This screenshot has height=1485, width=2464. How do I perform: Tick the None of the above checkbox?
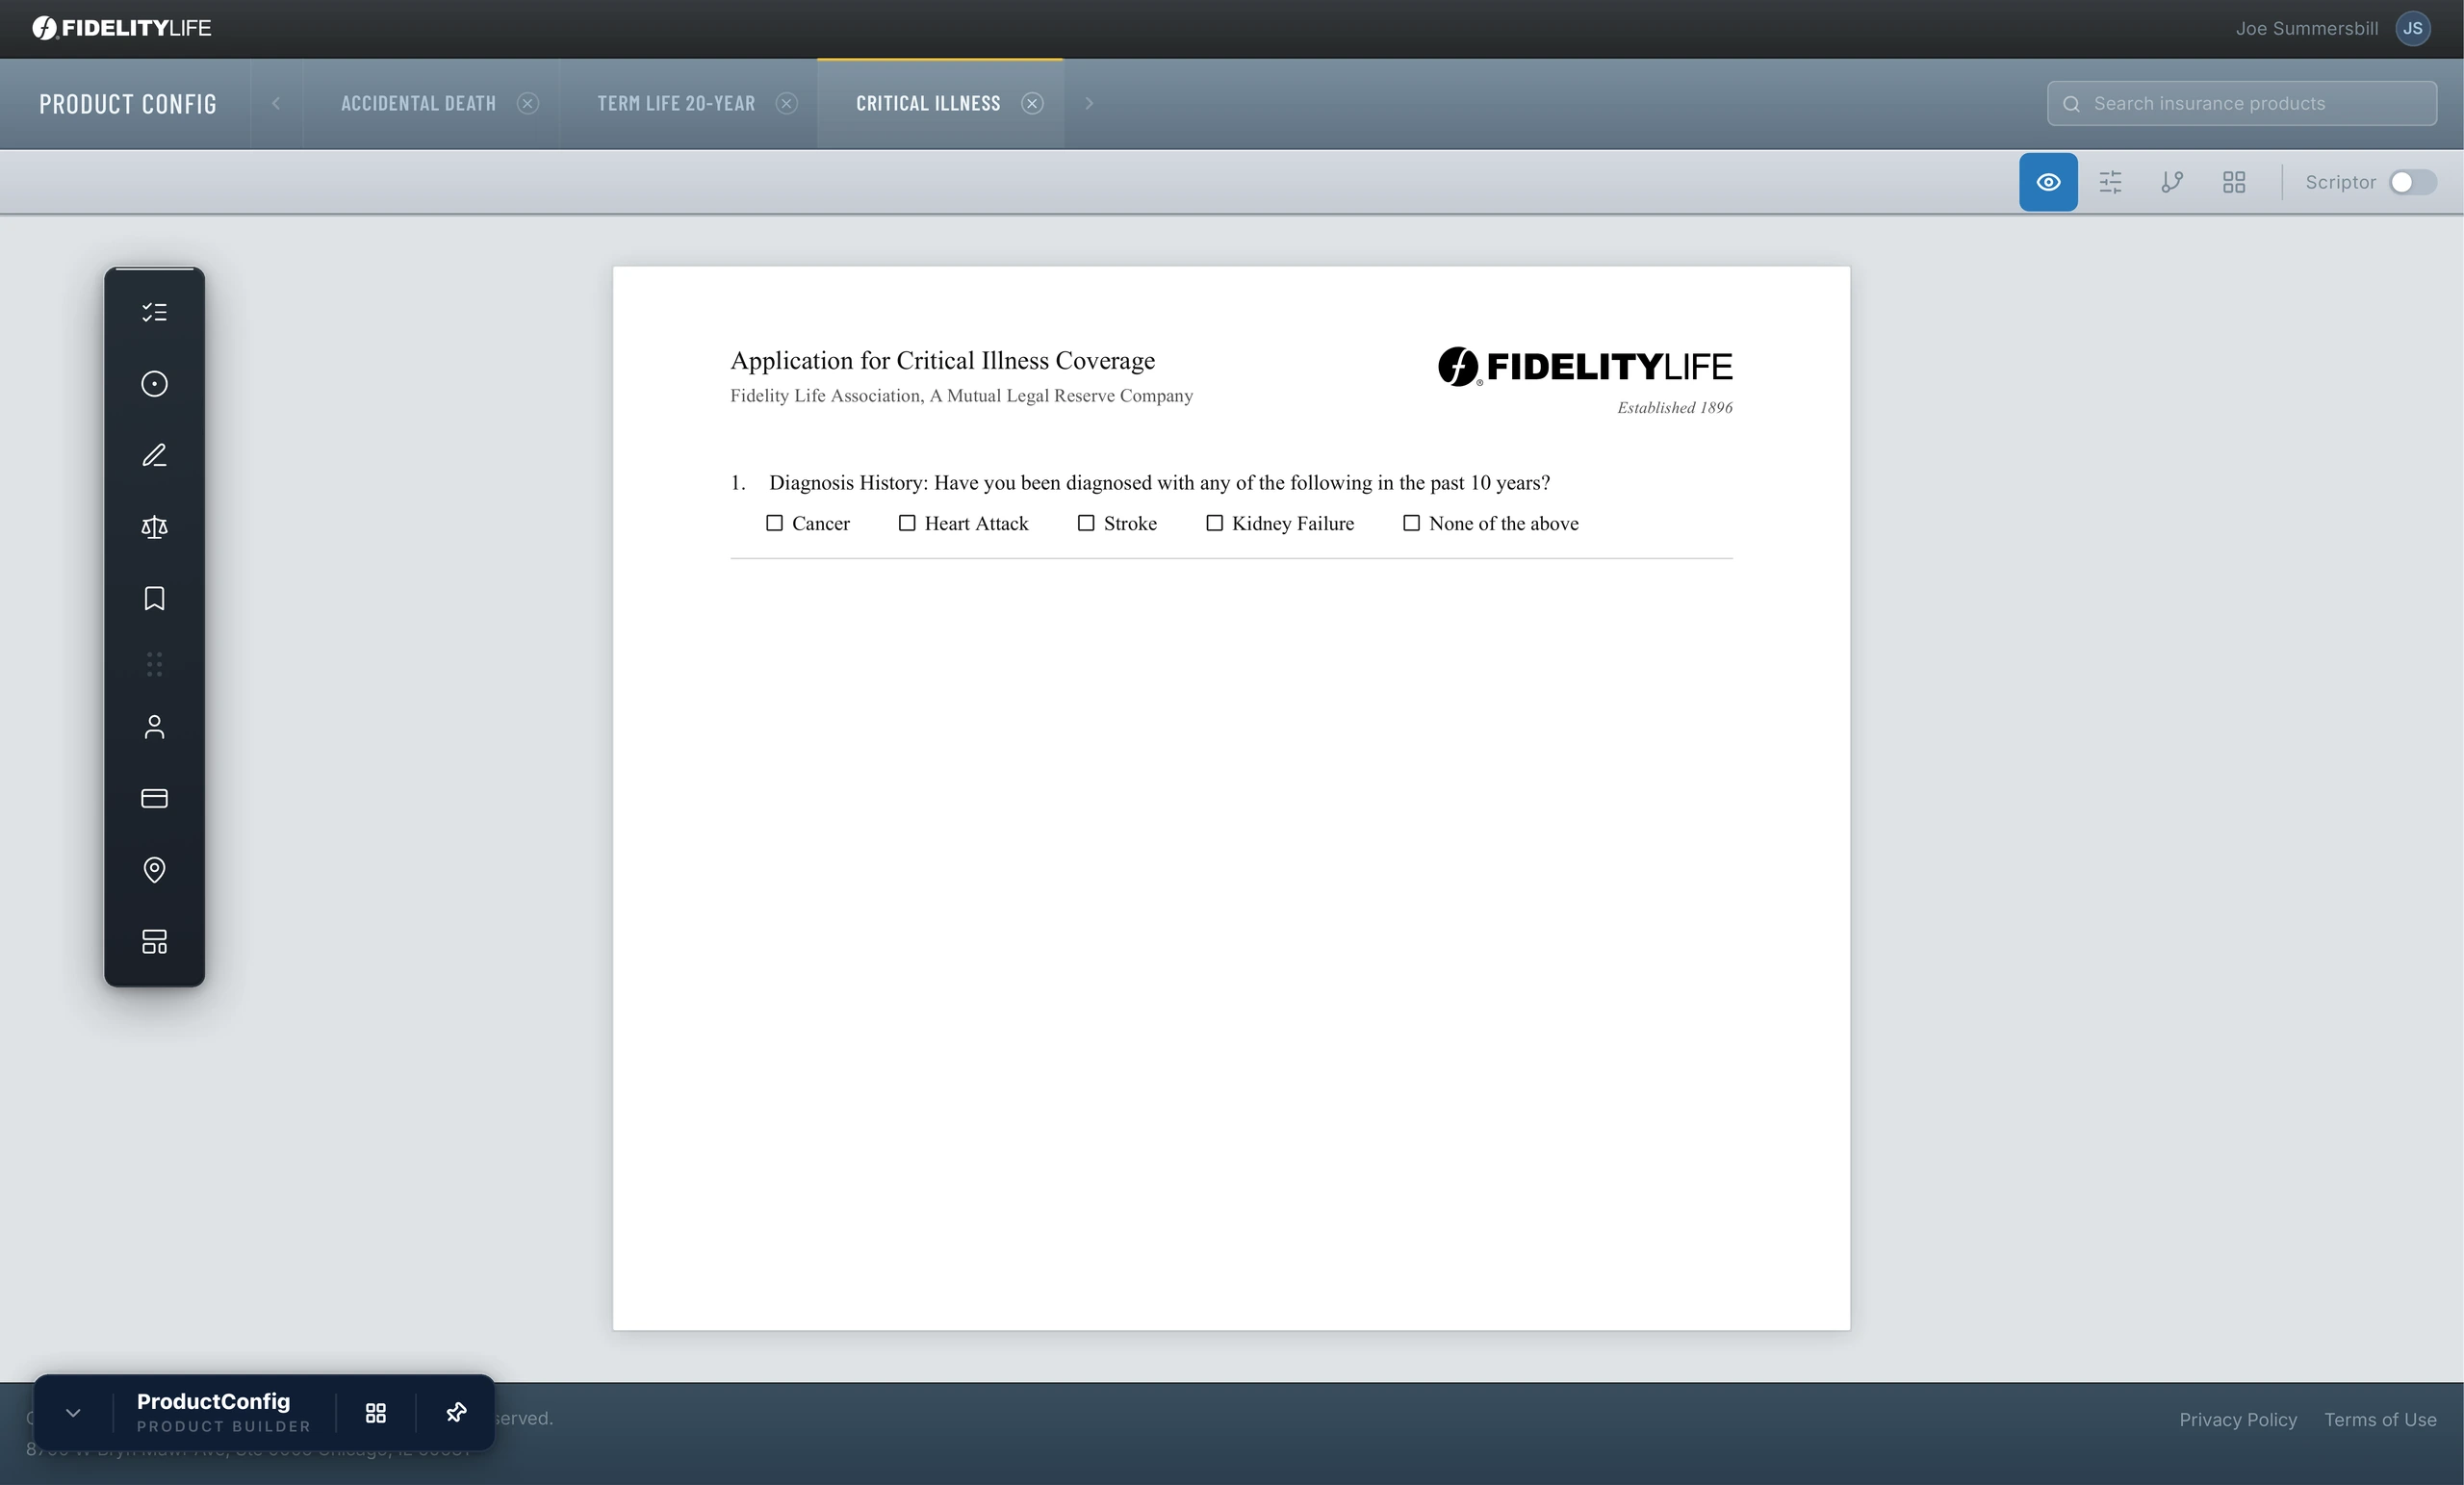(x=1411, y=523)
